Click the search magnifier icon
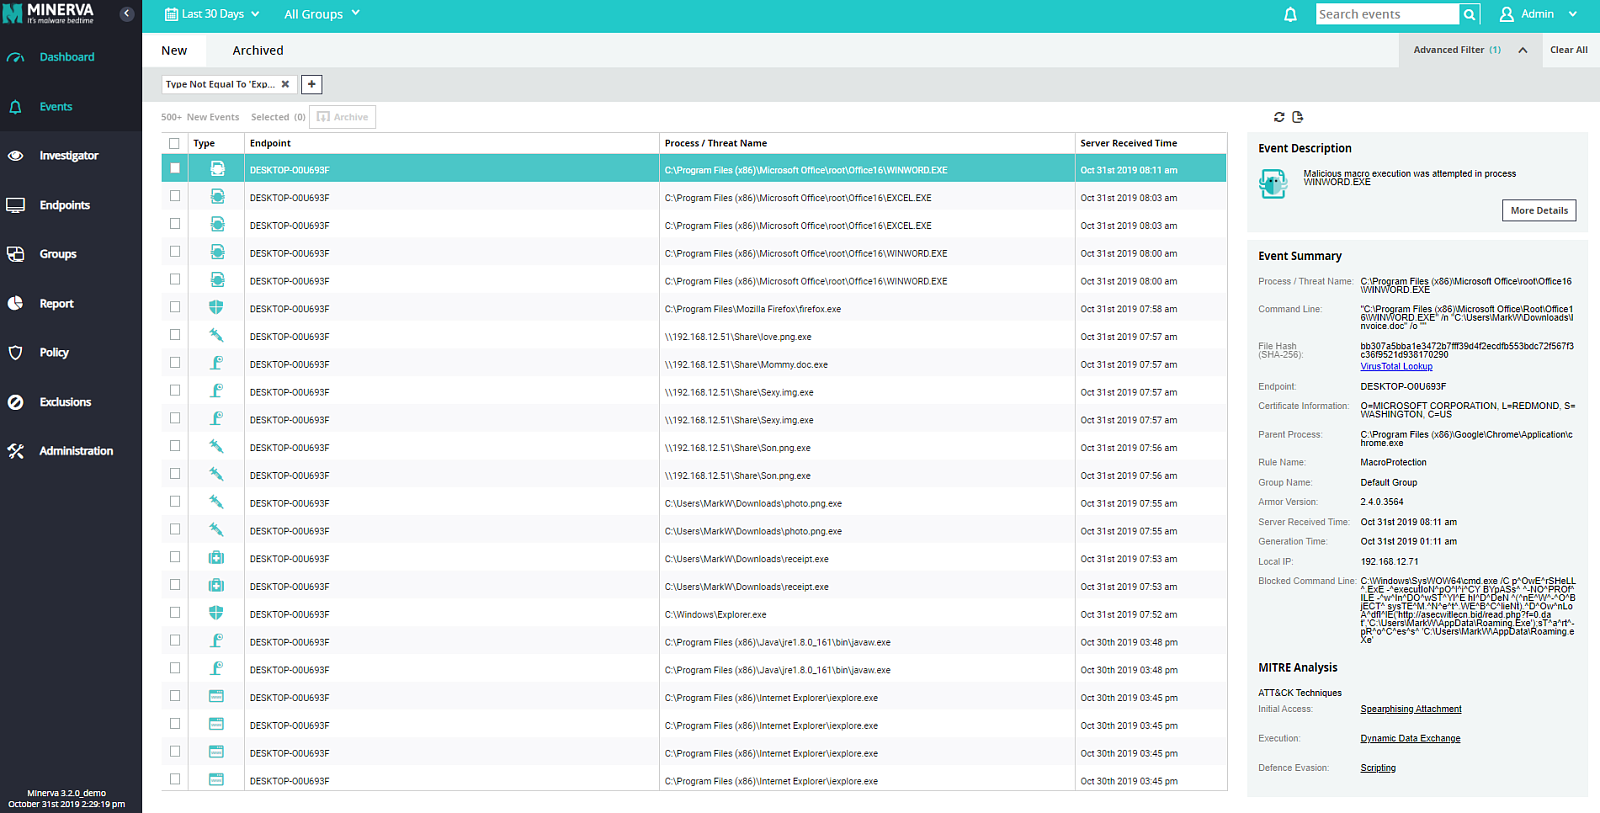Viewport: 1600px width, 813px height. [1469, 14]
